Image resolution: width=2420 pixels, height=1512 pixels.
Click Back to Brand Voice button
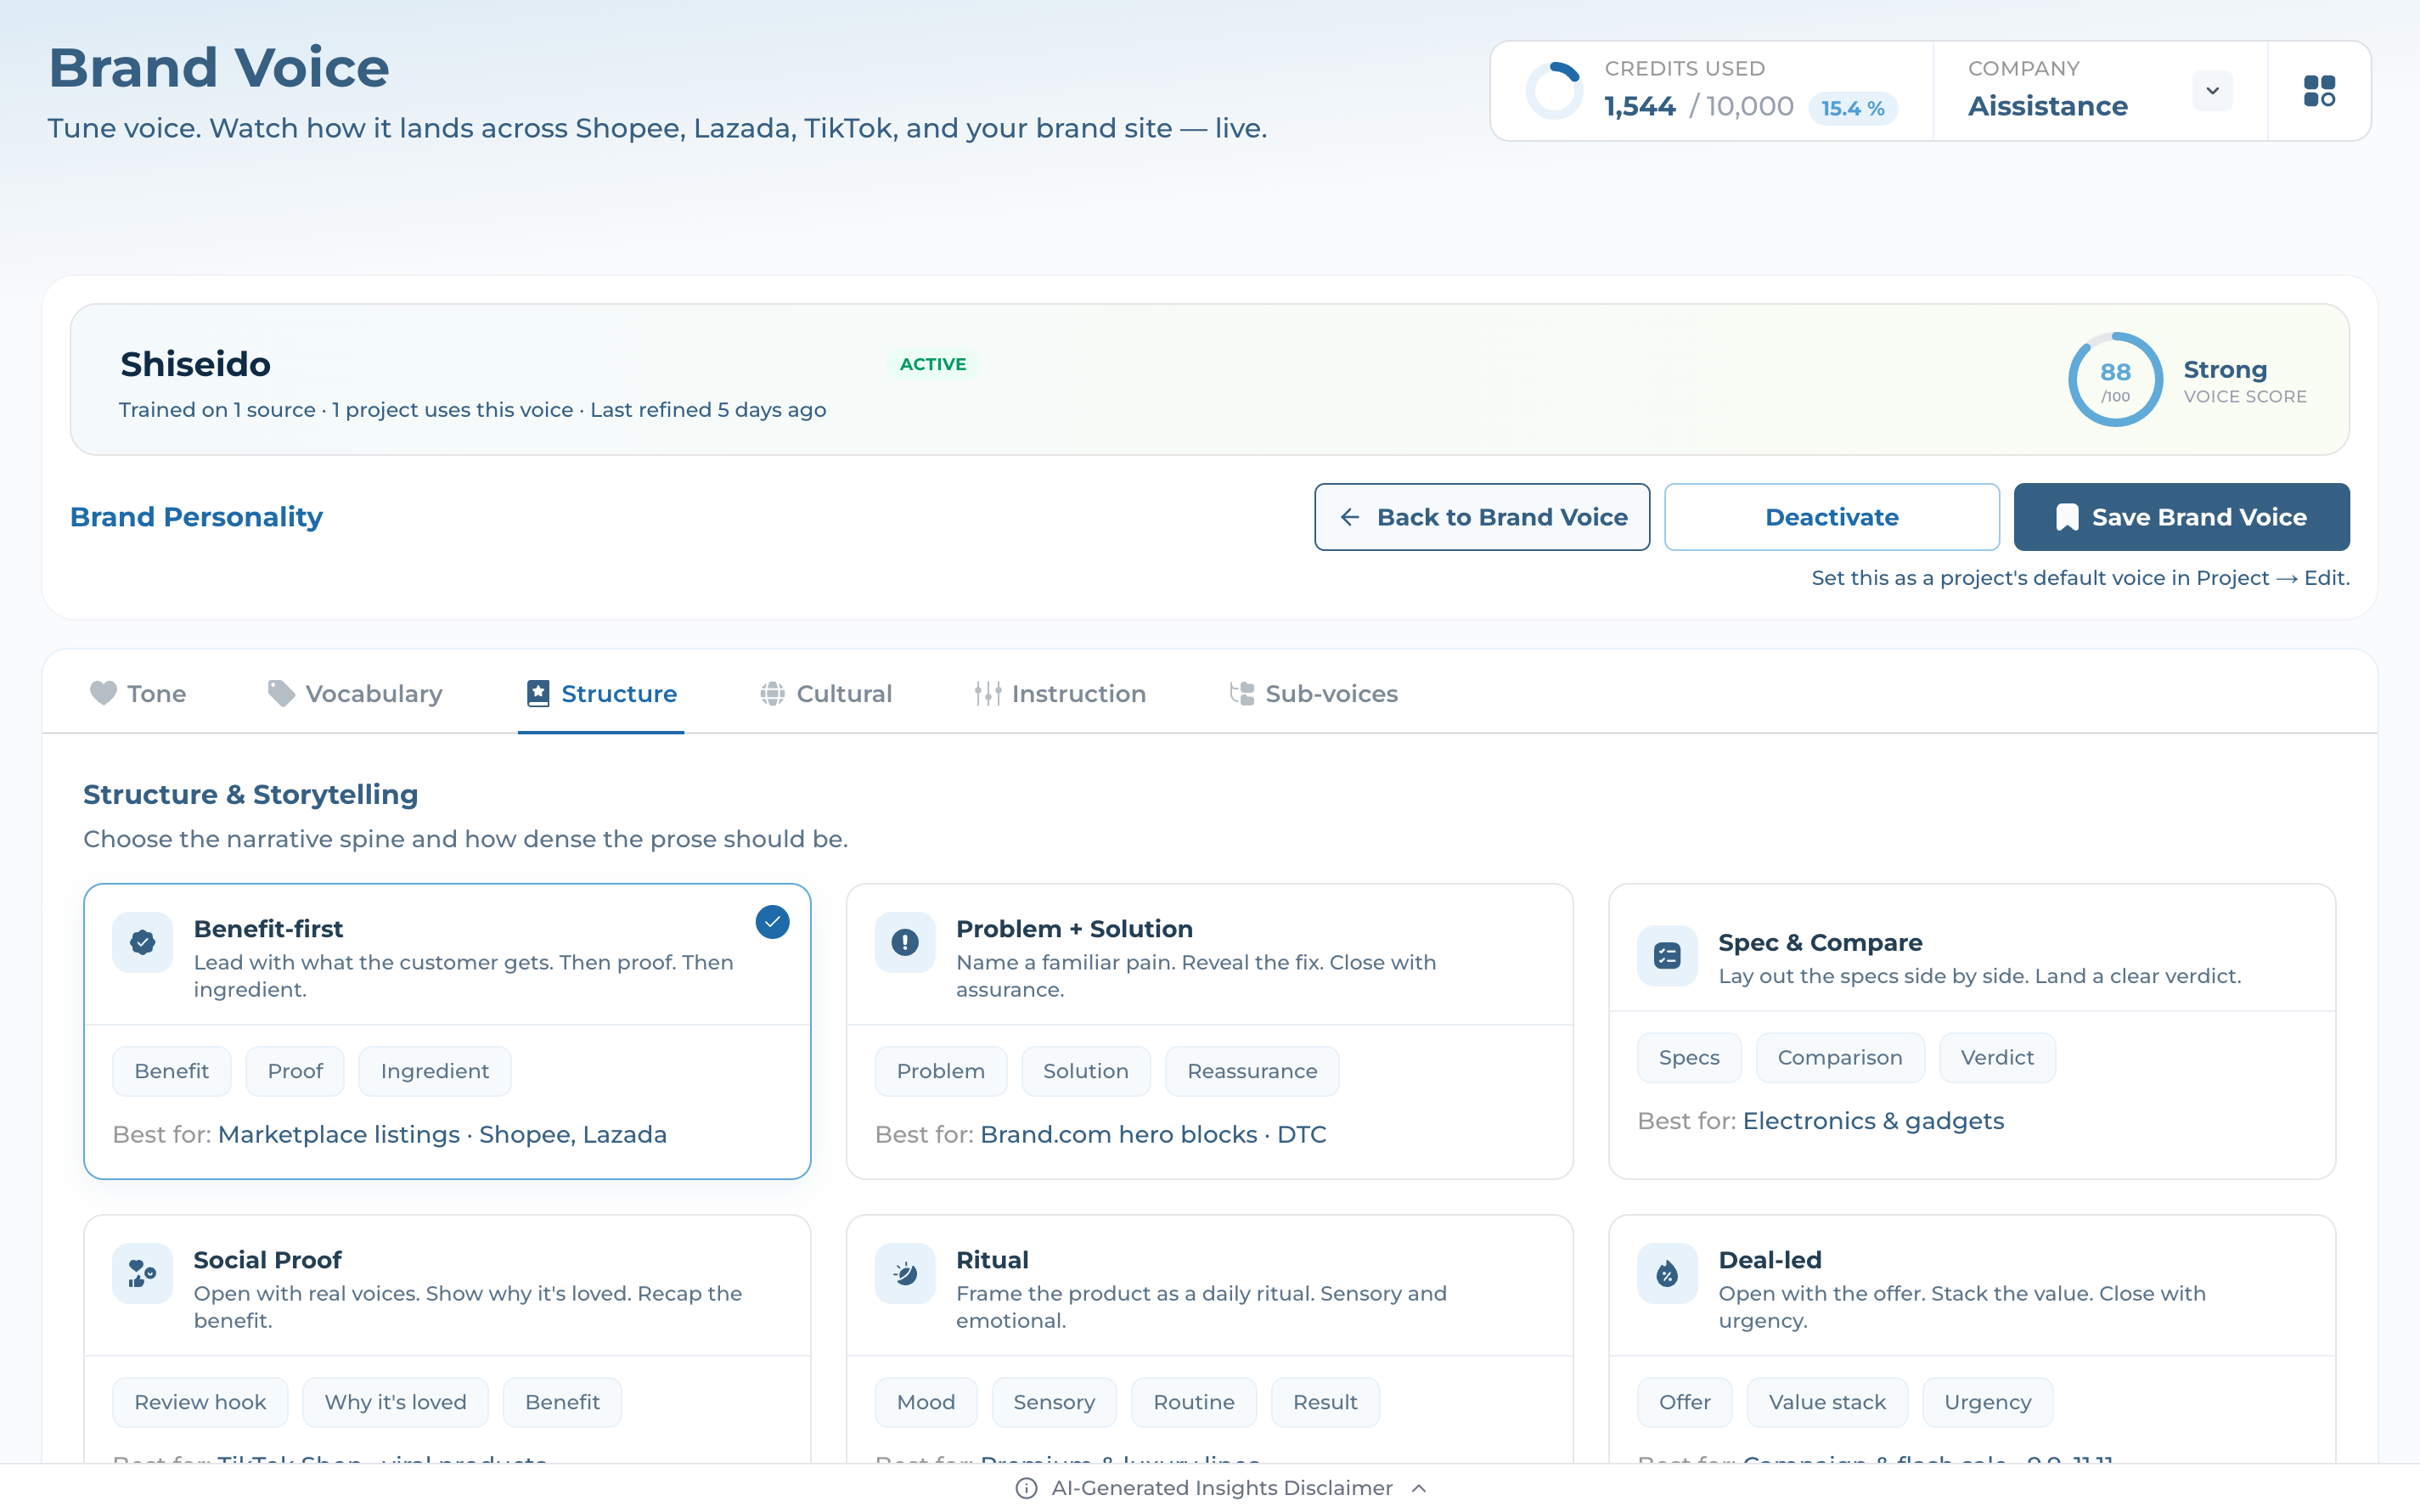[1482, 517]
